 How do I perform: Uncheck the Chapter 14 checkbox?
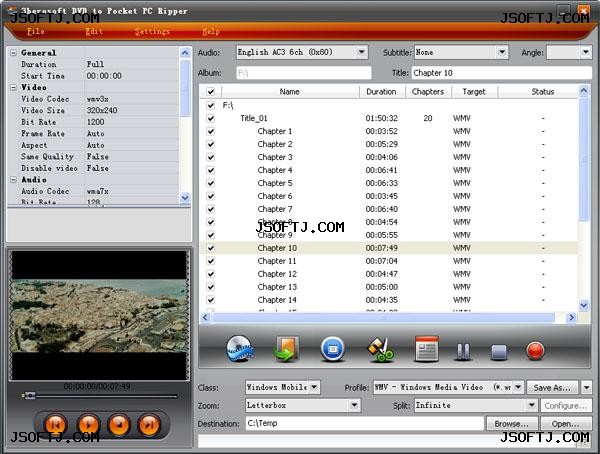[x=210, y=300]
